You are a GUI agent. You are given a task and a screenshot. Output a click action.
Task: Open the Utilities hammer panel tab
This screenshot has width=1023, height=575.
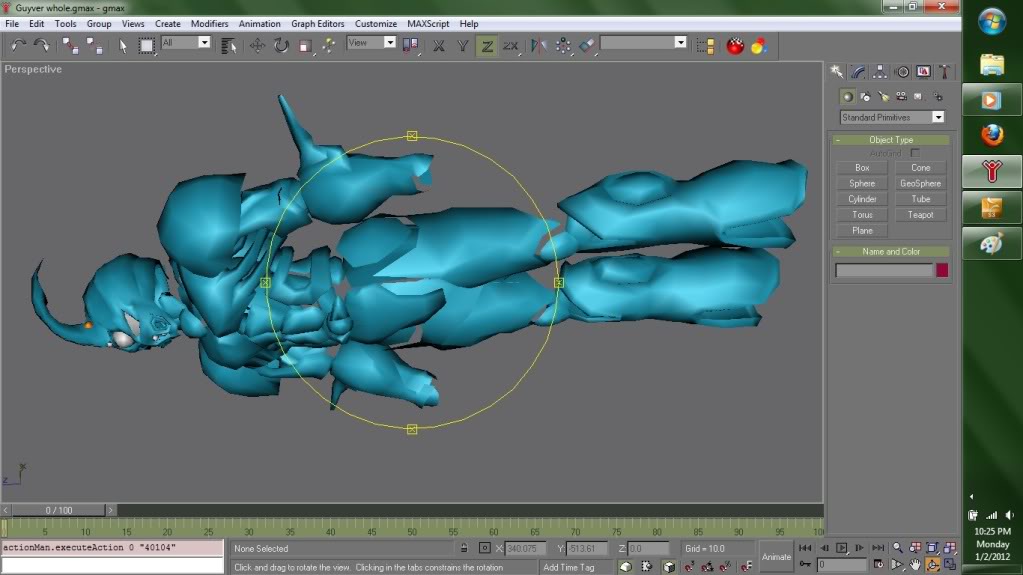tap(943, 72)
